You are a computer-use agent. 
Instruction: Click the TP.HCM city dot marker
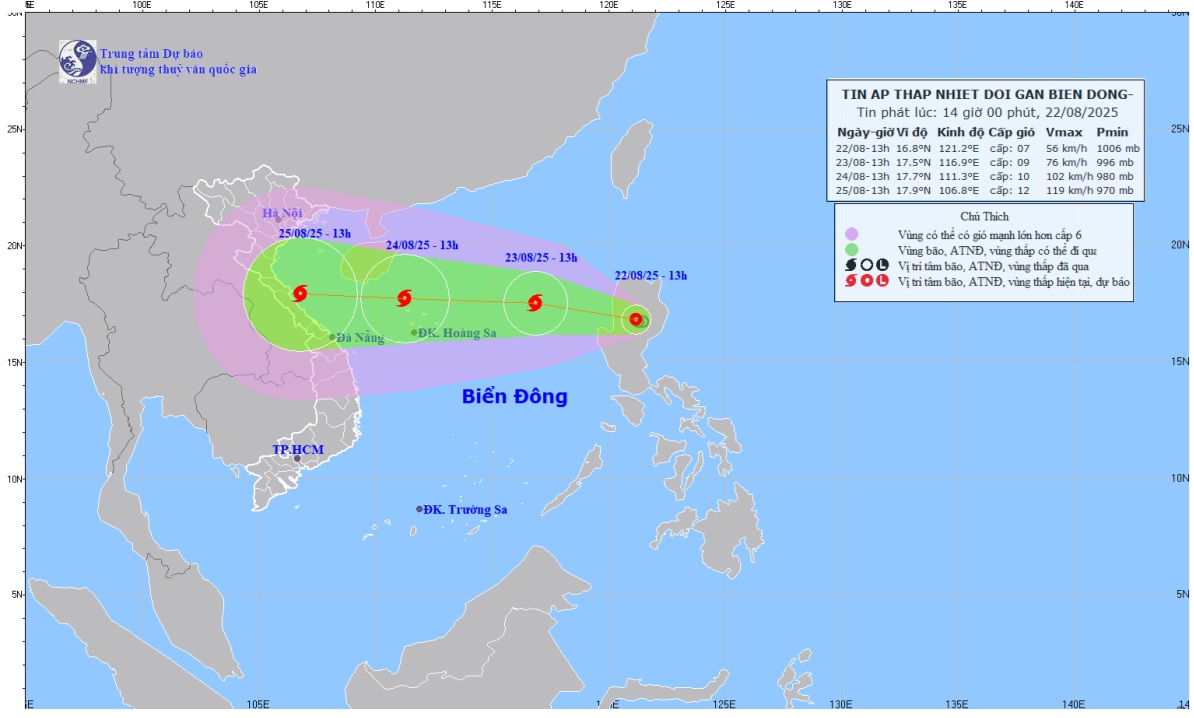(298, 458)
